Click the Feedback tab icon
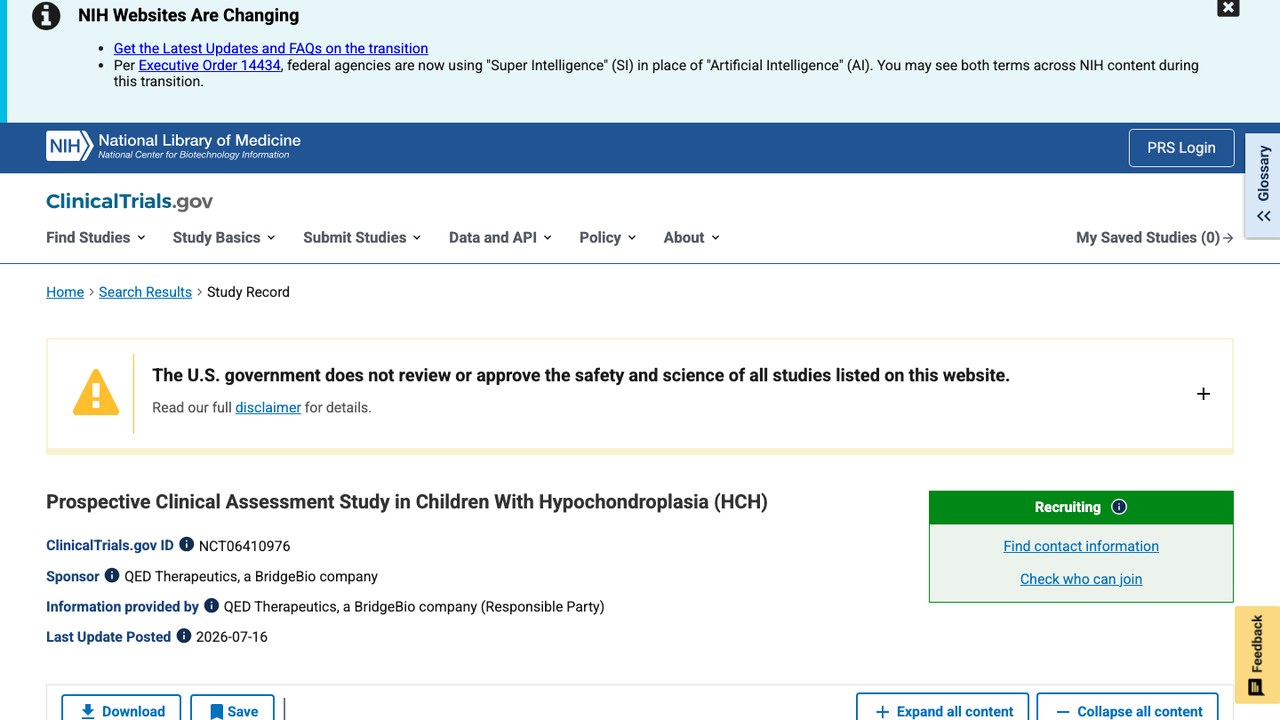The height and width of the screenshot is (720, 1280). pos(1257,687)
